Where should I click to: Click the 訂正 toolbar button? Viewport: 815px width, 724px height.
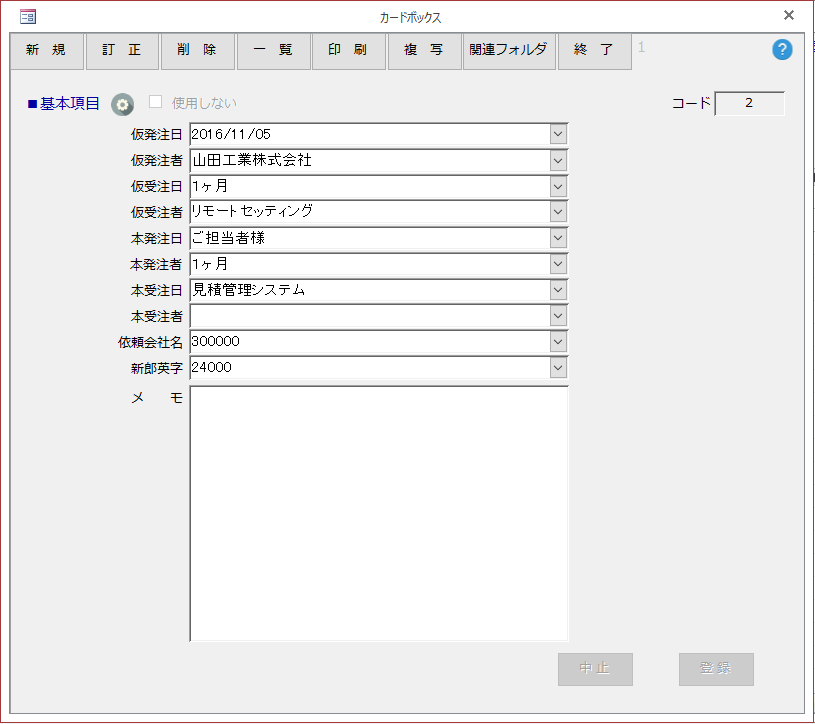pyautogui.click(x=122, y=50)
